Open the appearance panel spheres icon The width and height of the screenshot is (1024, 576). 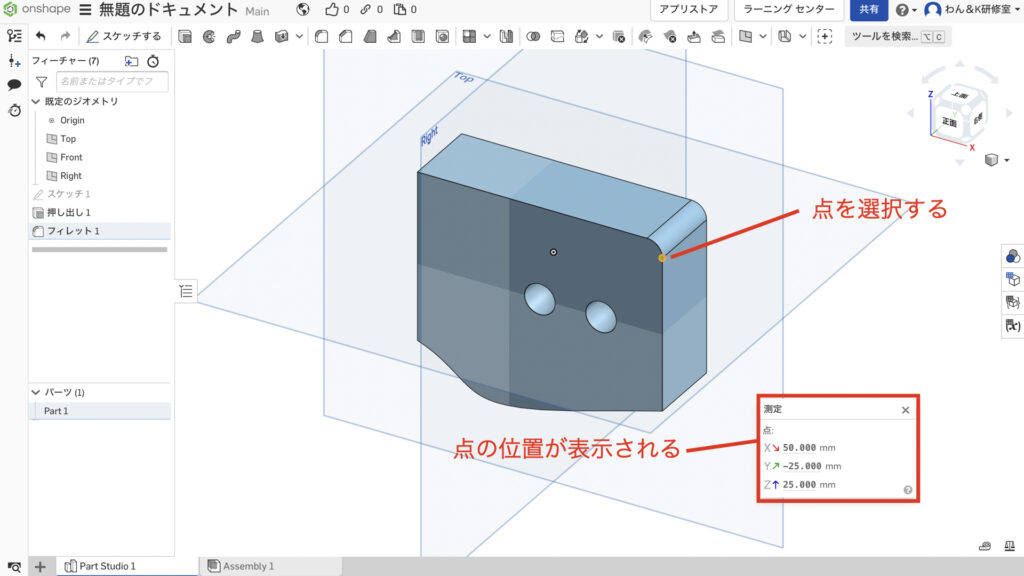click(x=1012, y=257)
